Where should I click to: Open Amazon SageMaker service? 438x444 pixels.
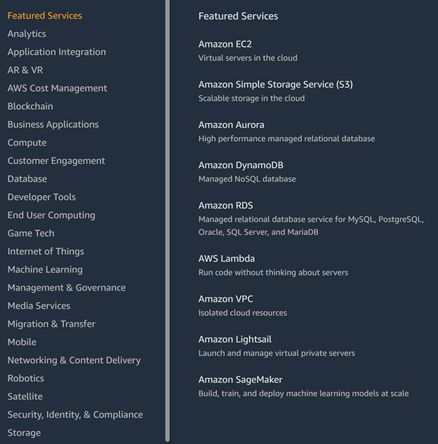coord(240,380)
